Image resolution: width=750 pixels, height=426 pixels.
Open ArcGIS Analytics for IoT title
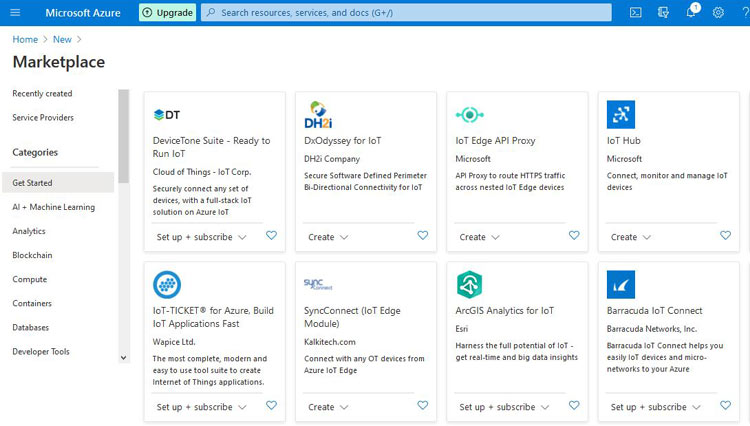tap(505, 311)
